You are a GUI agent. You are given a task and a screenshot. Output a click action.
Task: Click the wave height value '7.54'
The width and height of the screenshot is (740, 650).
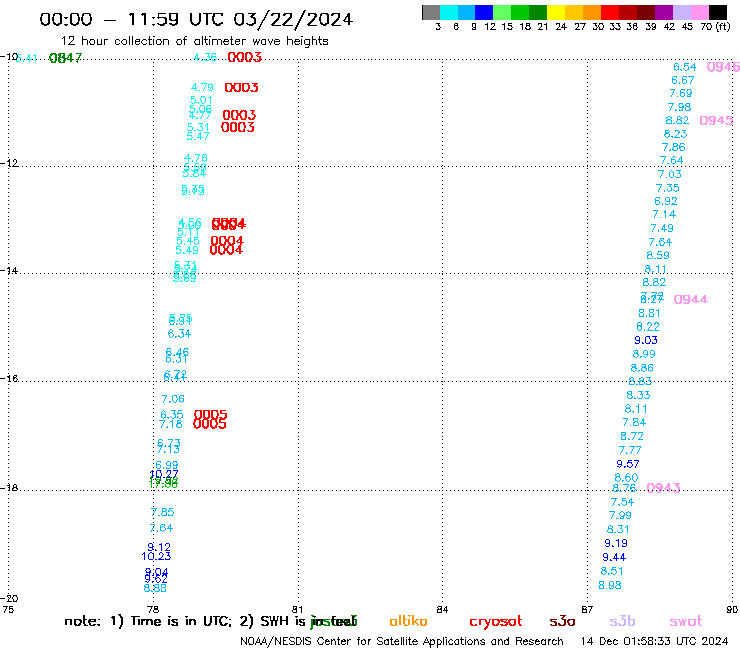[x=622, y=502]
